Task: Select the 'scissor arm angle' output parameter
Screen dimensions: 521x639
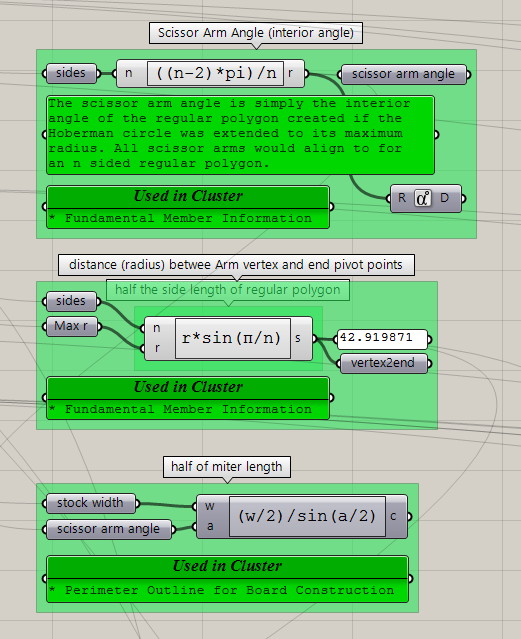Action: point(403,74)
